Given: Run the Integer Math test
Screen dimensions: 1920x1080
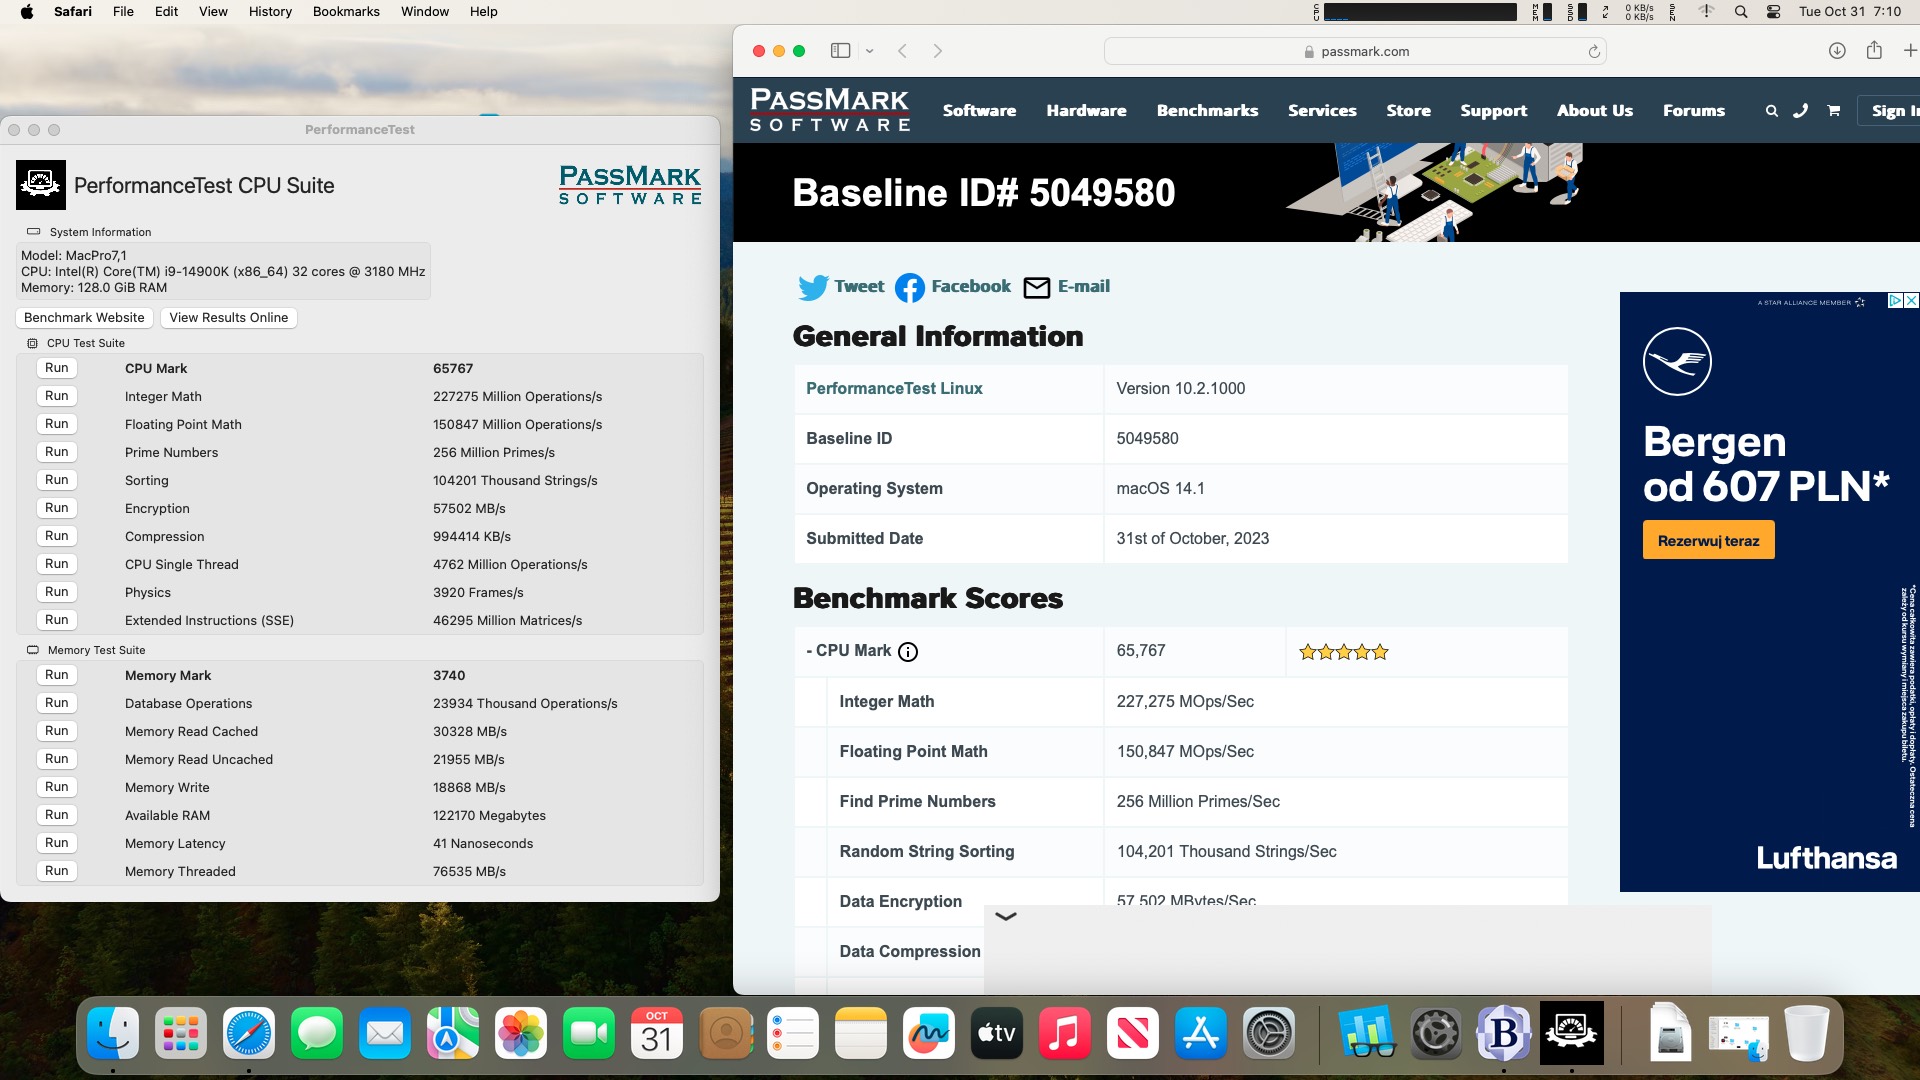Looking at the screenshot, I should click(57, 396).
